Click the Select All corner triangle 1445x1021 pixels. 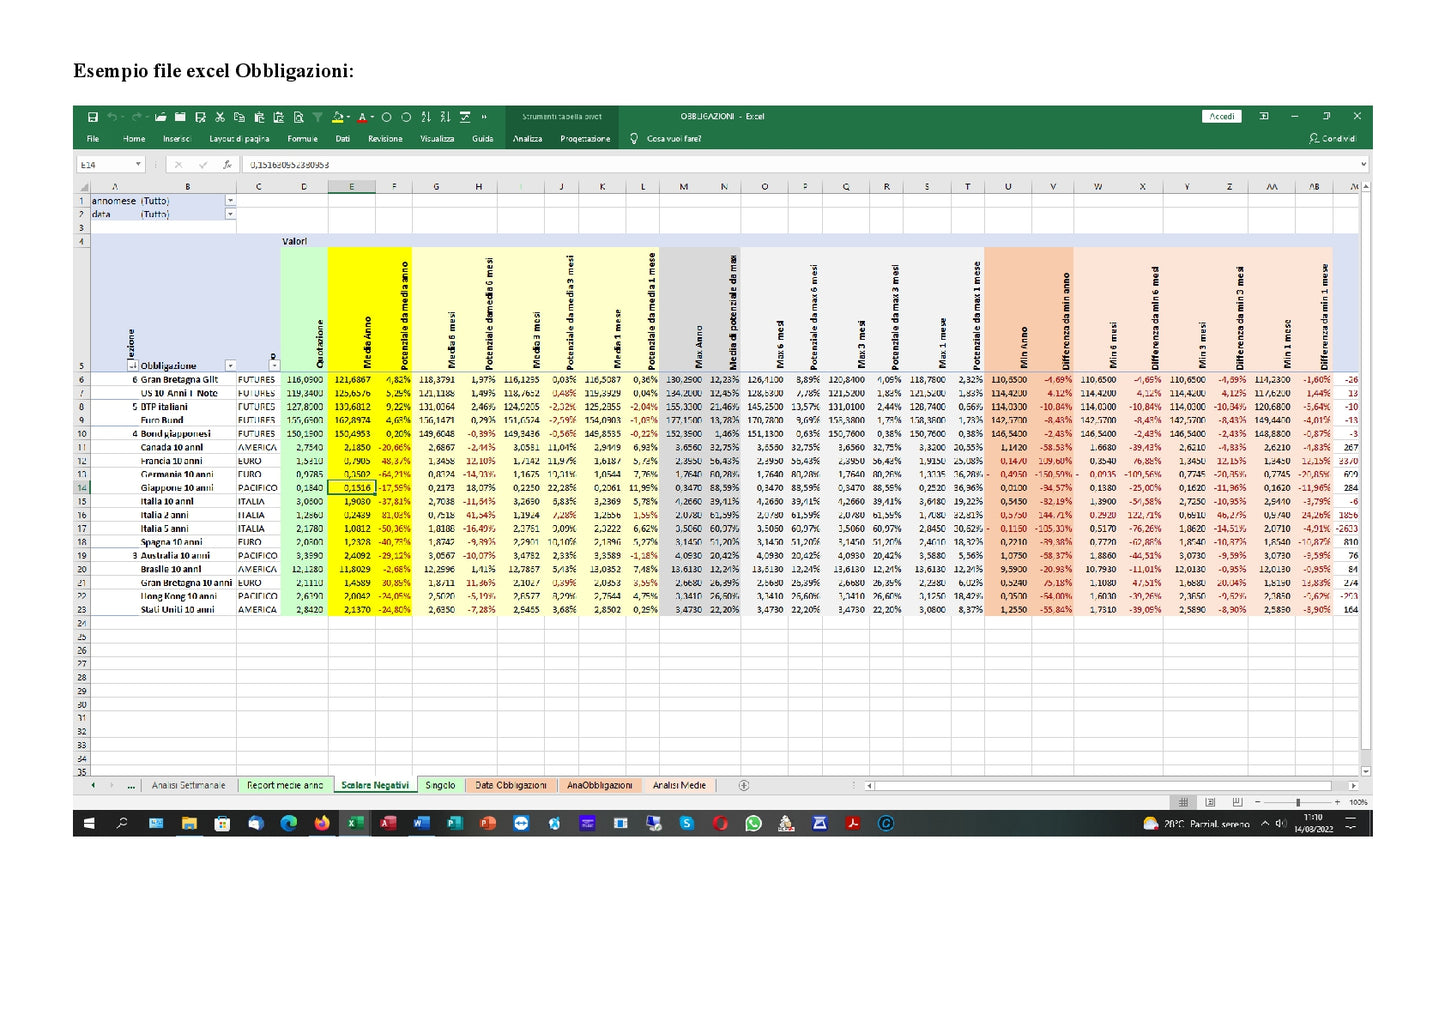[x=82, y=187]
